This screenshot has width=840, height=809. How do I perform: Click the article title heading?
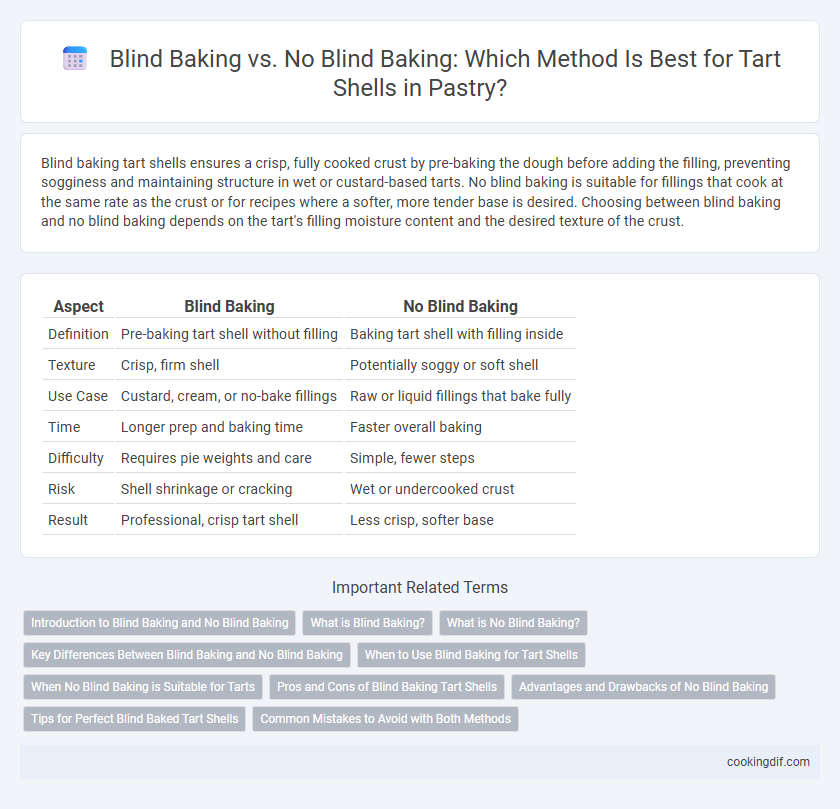pos(445,73)
